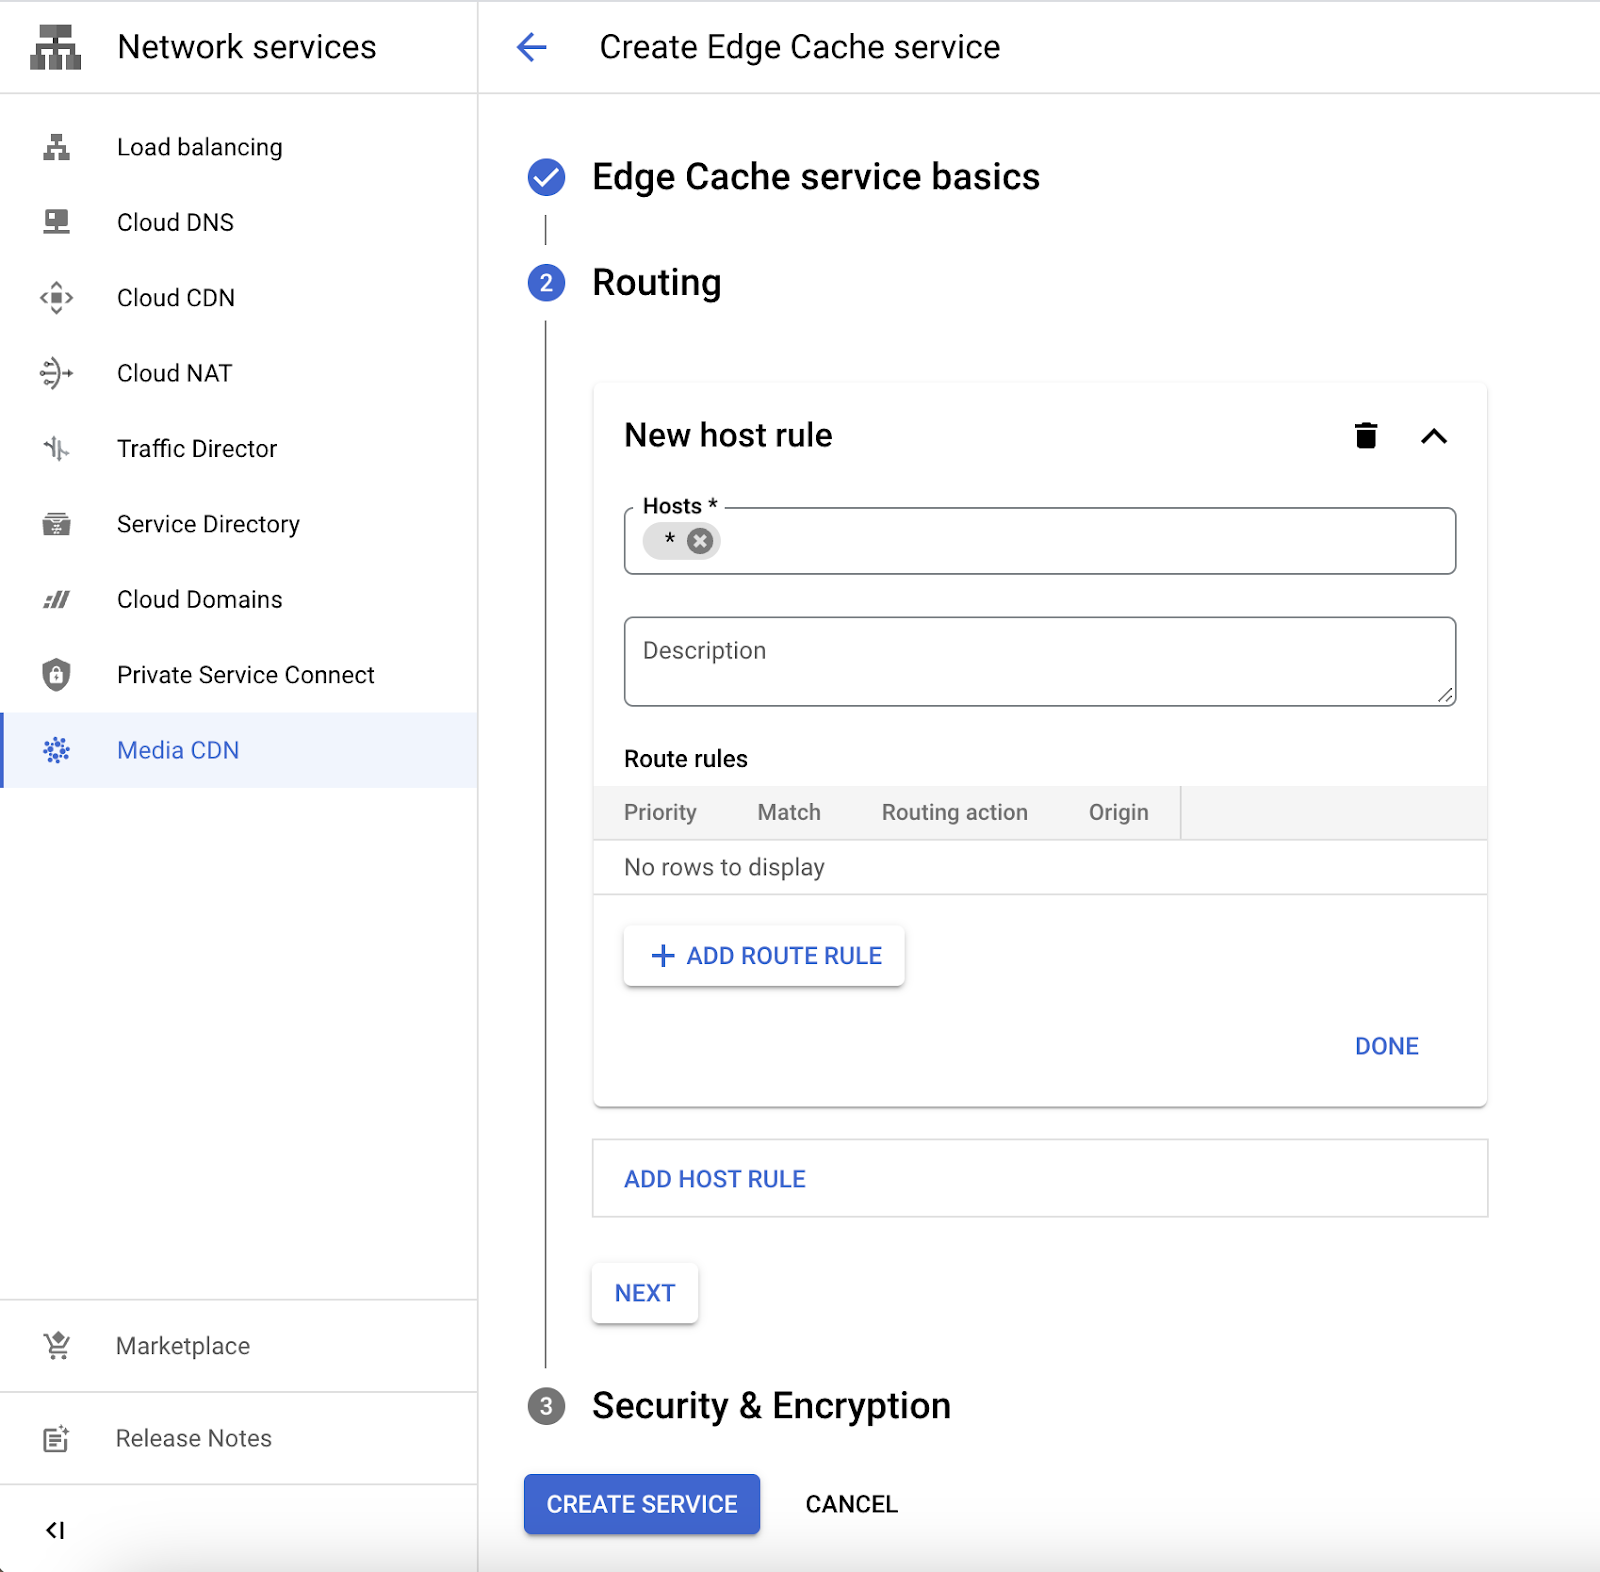Open the Cloud CDN icon in navigation
This screenshot has height=1572, width=1600.
57,298
